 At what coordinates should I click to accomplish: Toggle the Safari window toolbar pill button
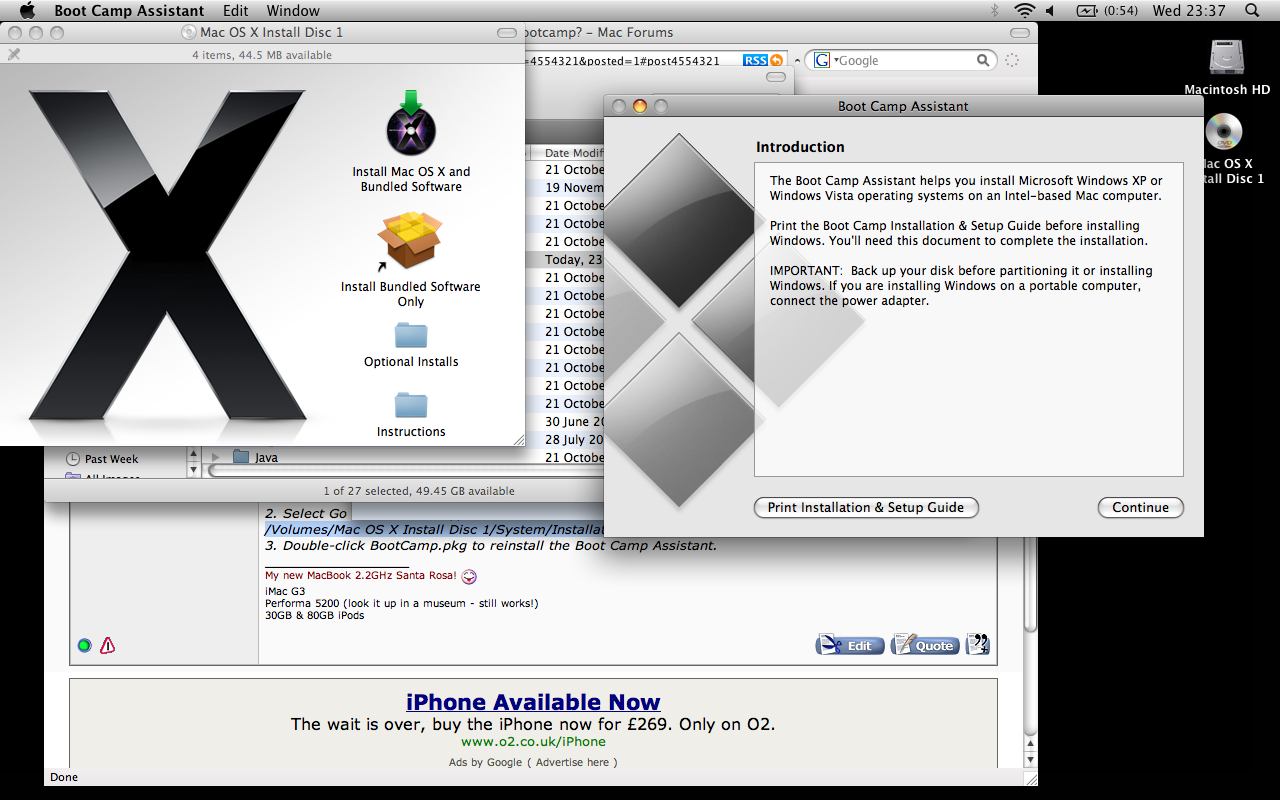[x=1022, y=33]
